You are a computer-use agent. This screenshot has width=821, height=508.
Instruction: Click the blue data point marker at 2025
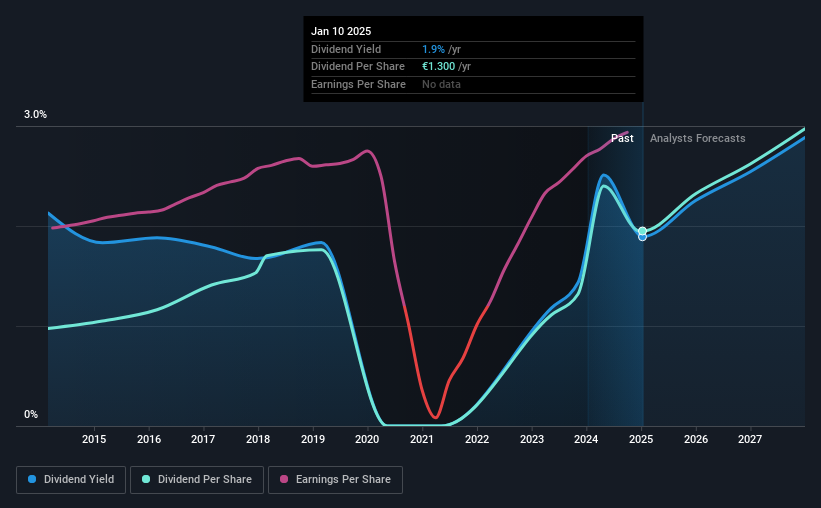pos(642,237)
